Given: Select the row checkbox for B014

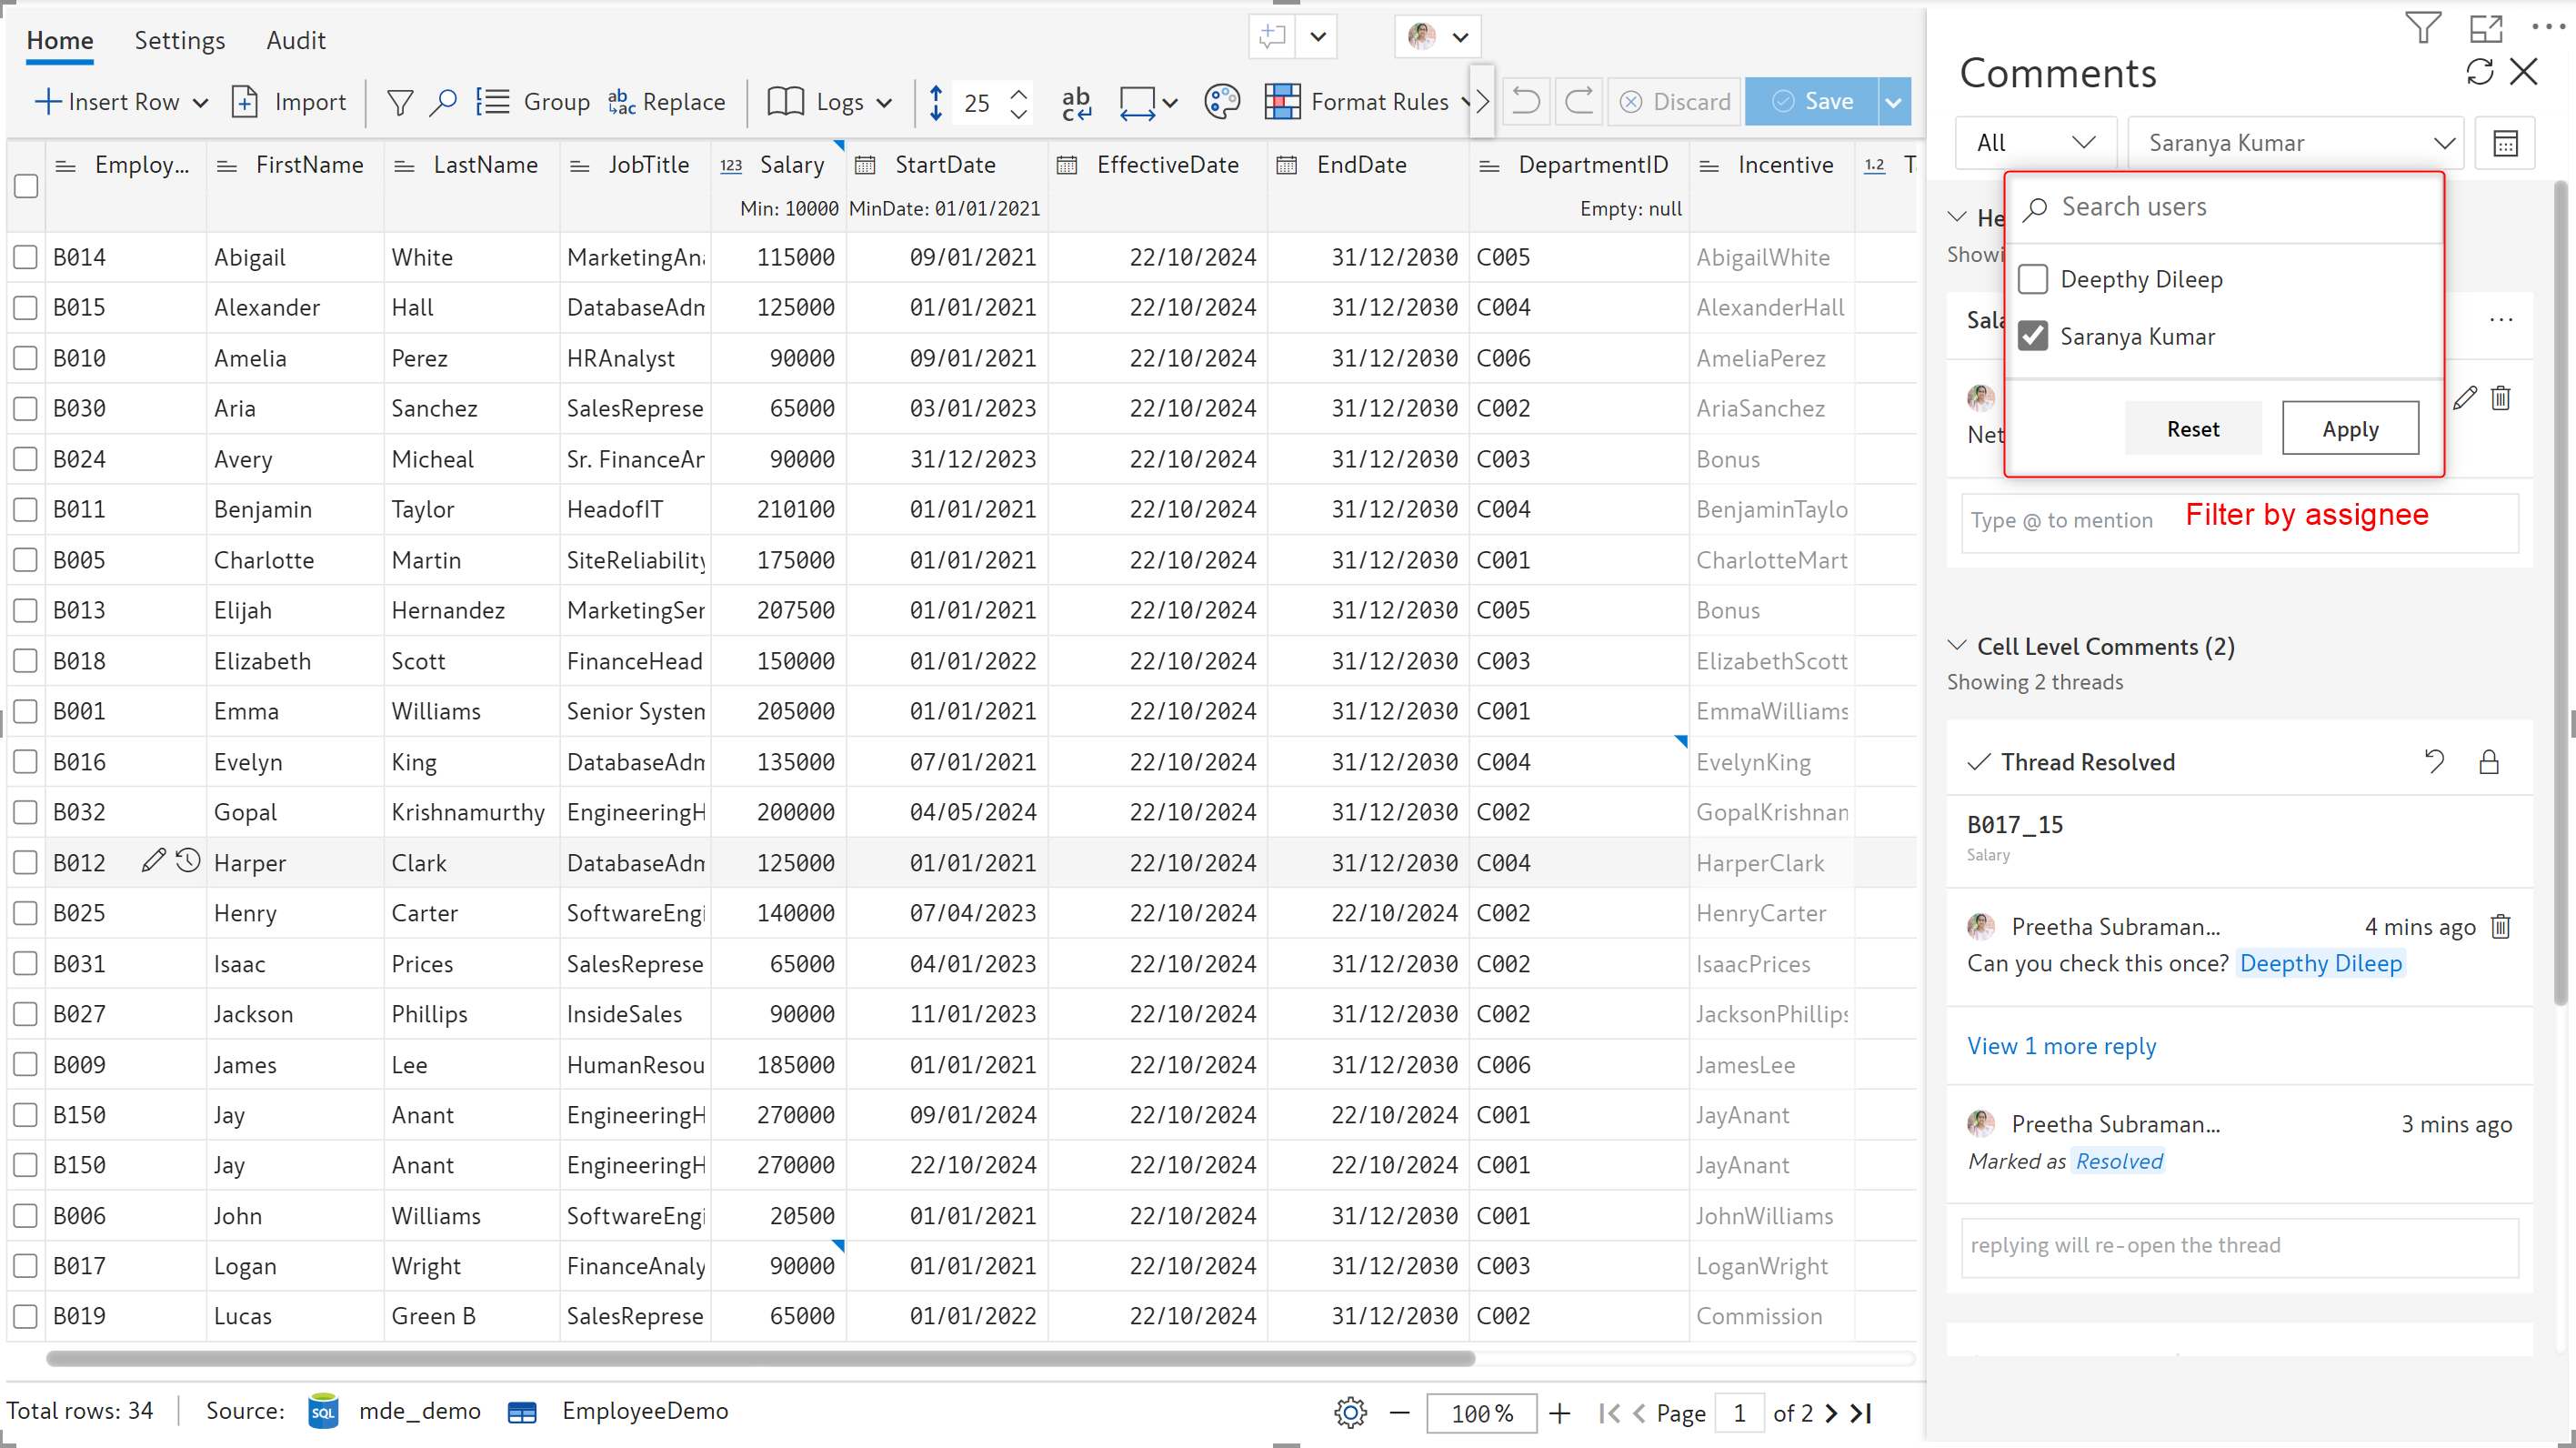Looking at the screenshot, I should click(26, 257).
